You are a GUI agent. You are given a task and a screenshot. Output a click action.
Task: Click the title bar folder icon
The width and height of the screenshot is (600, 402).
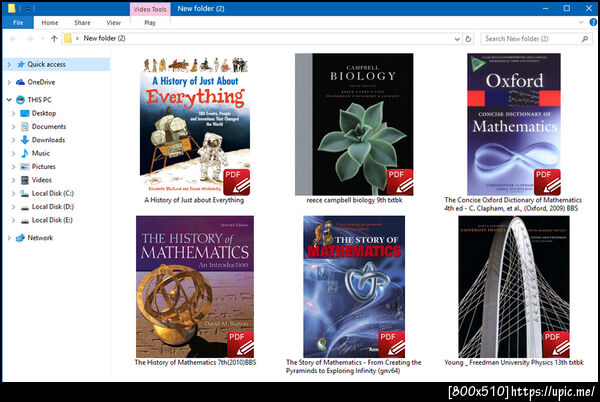click(x=11, y=8)
